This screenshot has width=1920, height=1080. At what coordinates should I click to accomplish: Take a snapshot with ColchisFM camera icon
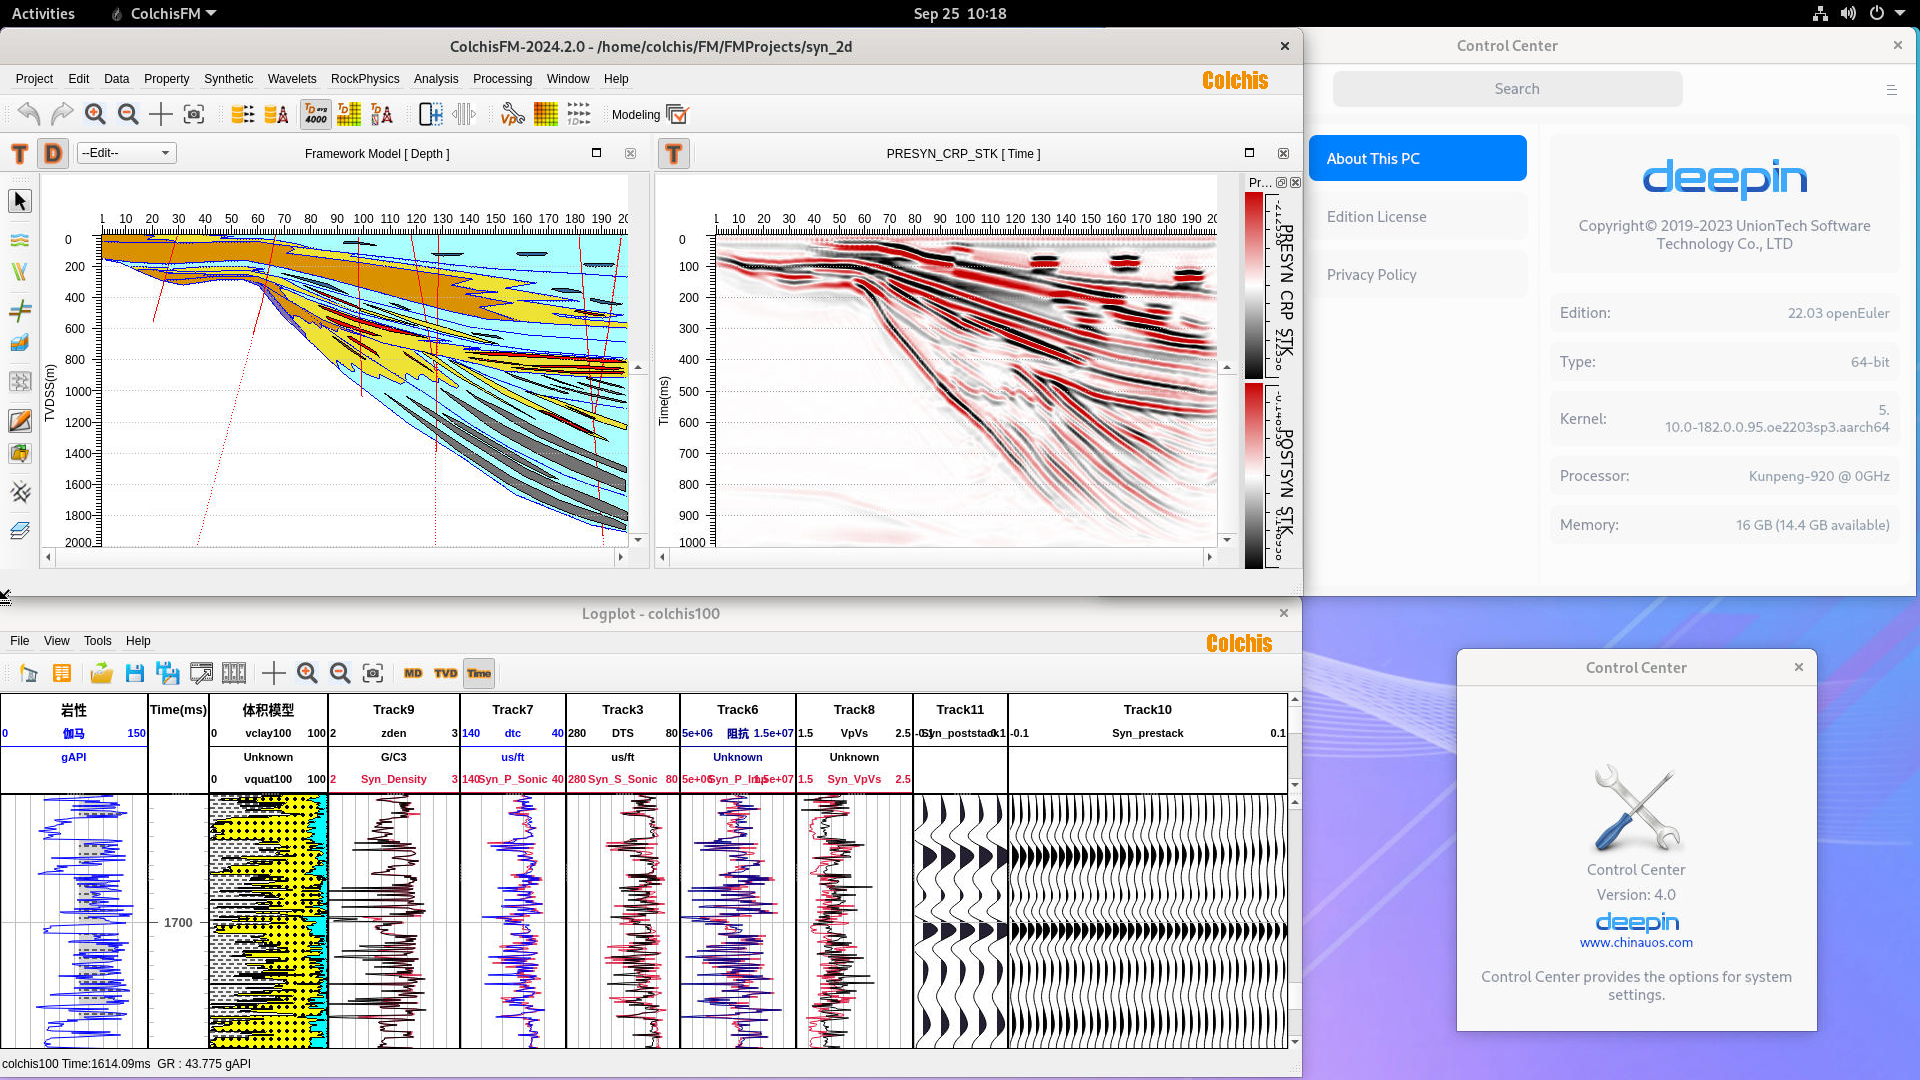(x=194, y=114)
